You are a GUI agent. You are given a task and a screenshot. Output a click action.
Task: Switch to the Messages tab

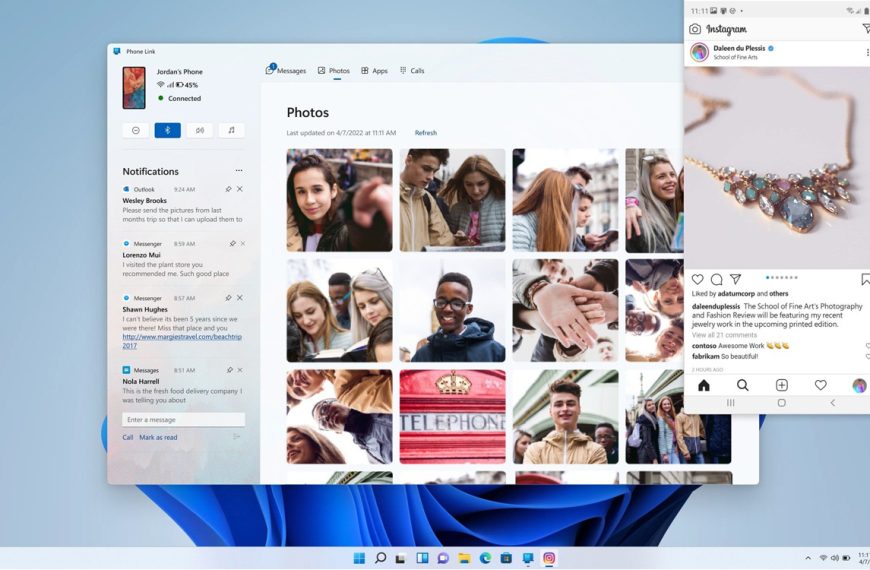click(286, 70)
